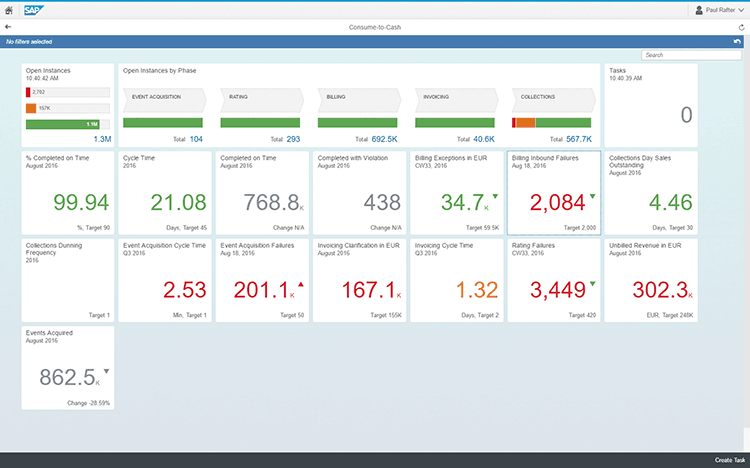Click red up arrow on Event Acquisition Failures
The height and width of the screenshot is (468, 750).
(301, 284)
